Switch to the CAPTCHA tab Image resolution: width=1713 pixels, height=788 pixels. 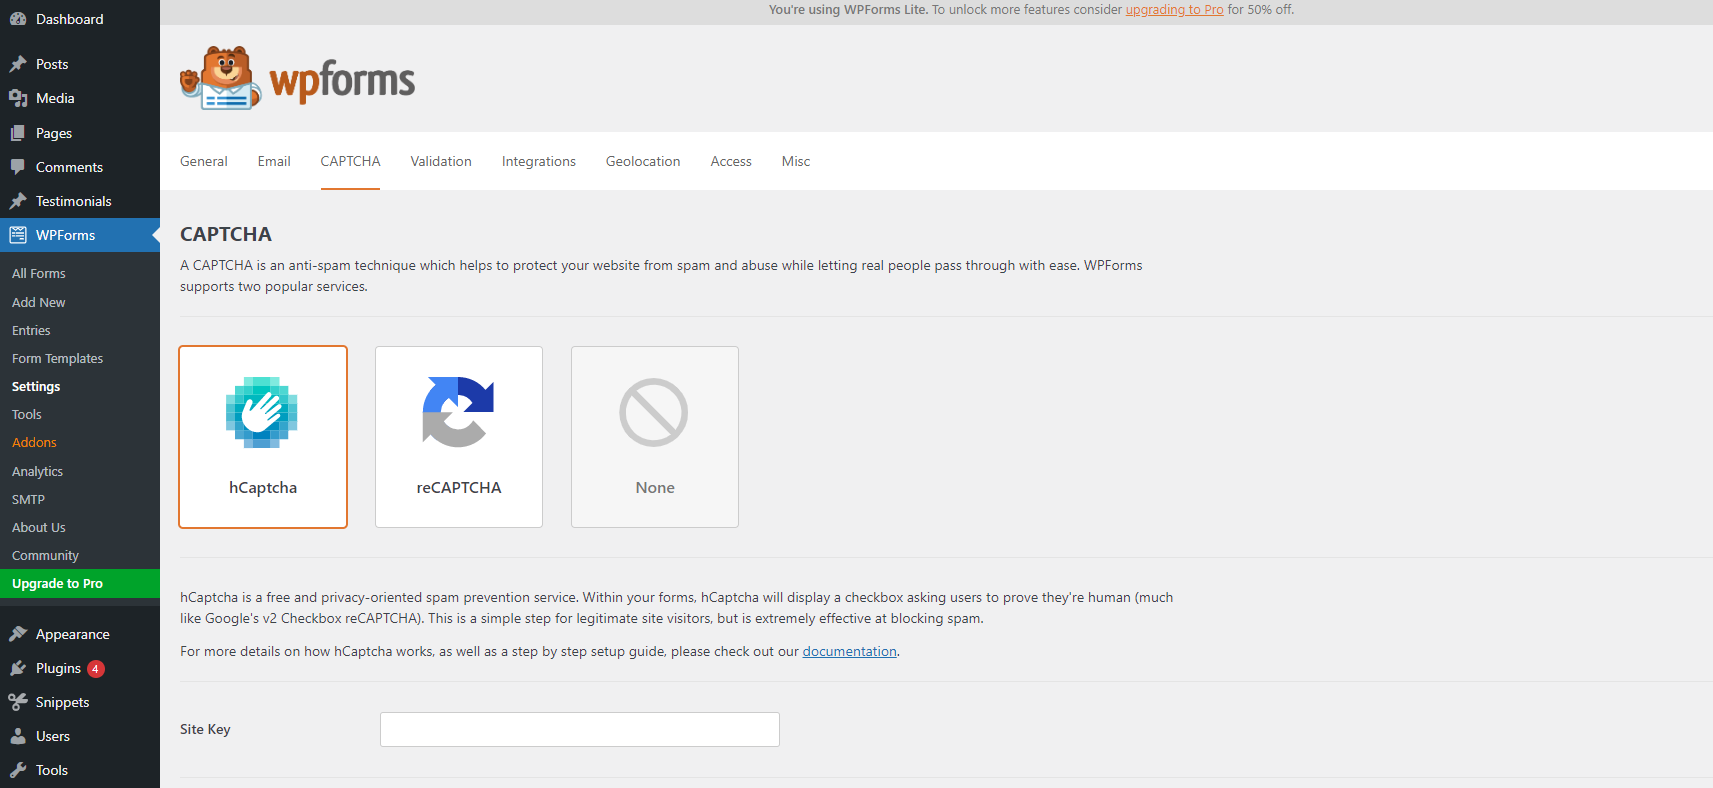point(350,161)
